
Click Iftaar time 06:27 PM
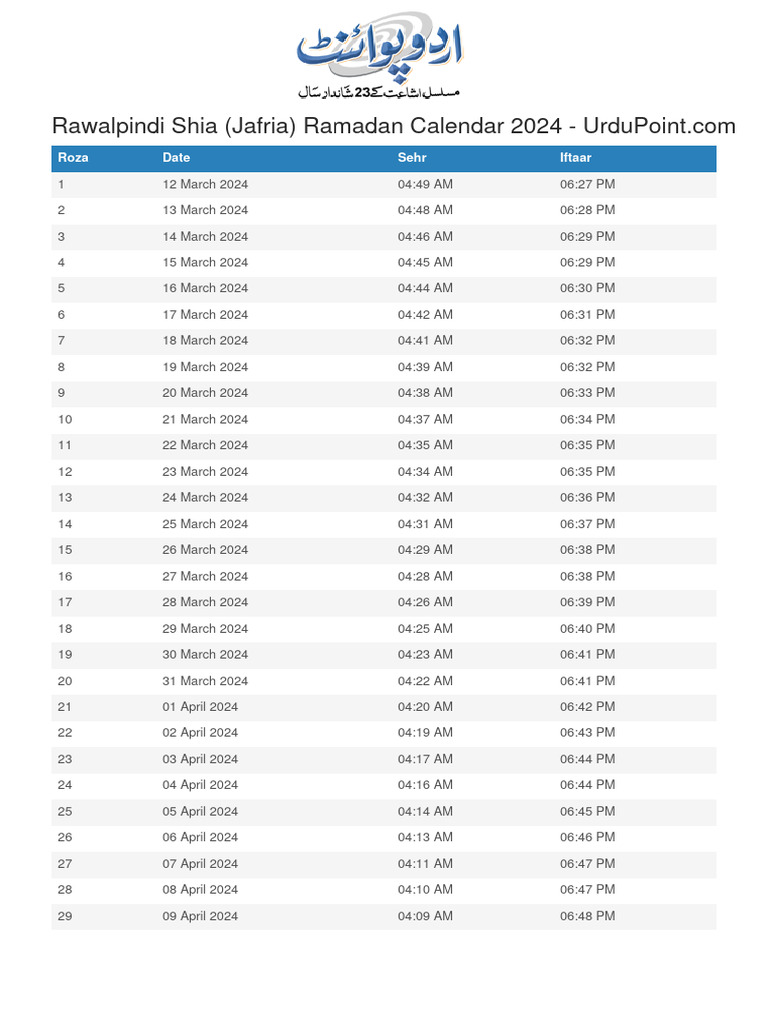587,184
